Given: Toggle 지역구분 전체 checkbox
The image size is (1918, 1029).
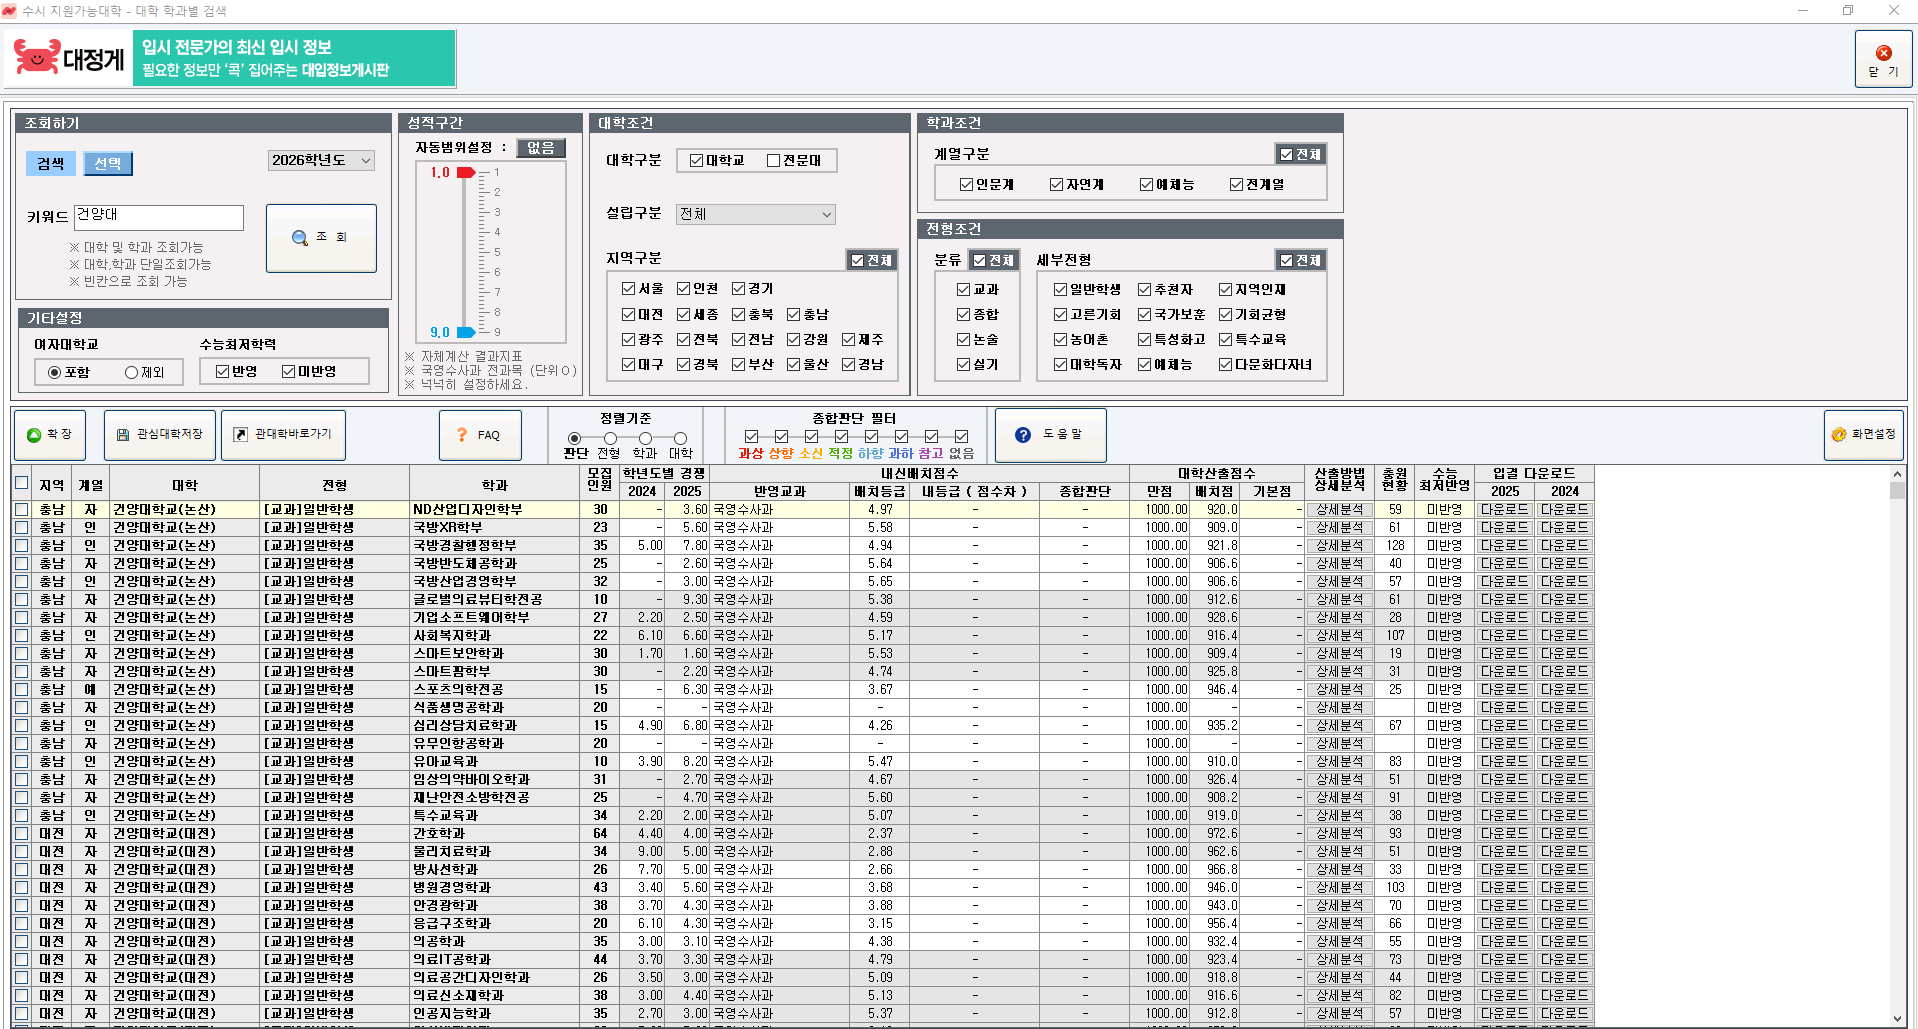Looking at the screenshot, I should 857,260.
